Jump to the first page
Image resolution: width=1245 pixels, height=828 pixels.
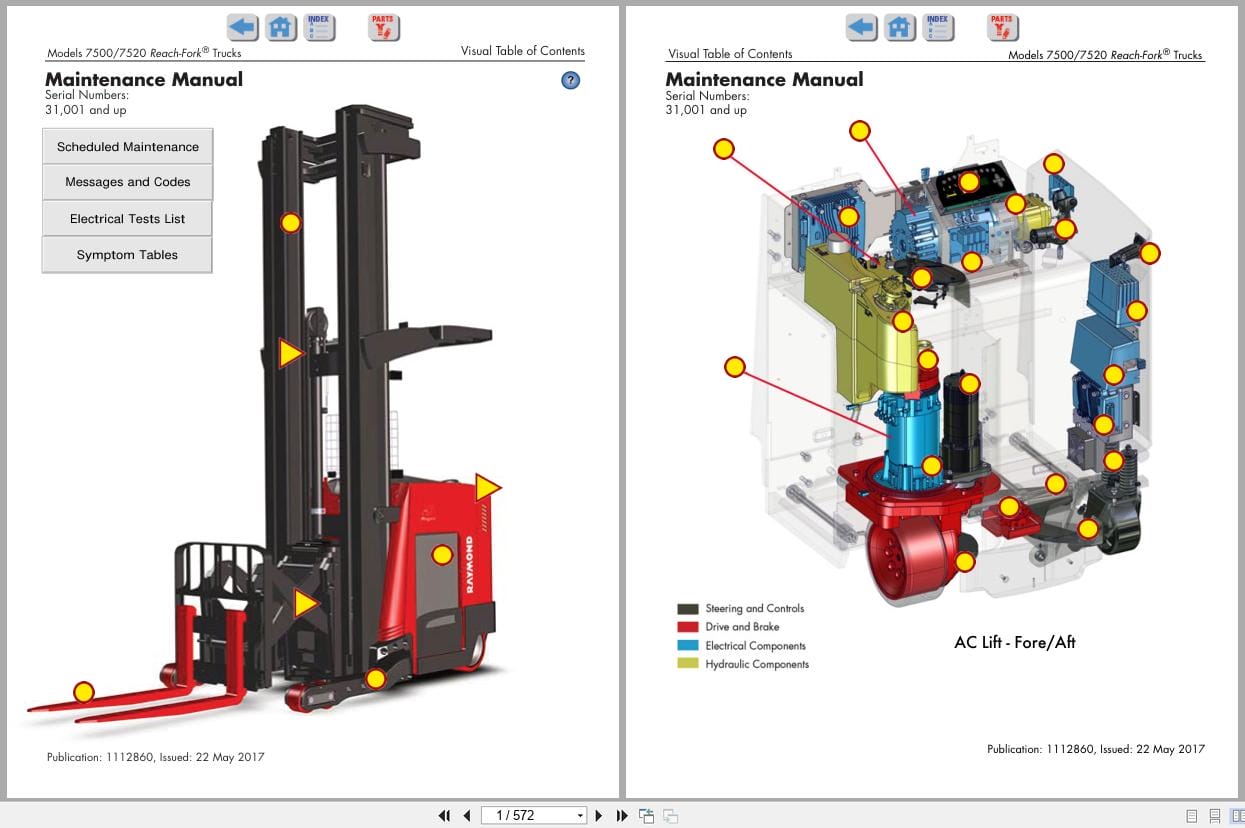point(444,816)
